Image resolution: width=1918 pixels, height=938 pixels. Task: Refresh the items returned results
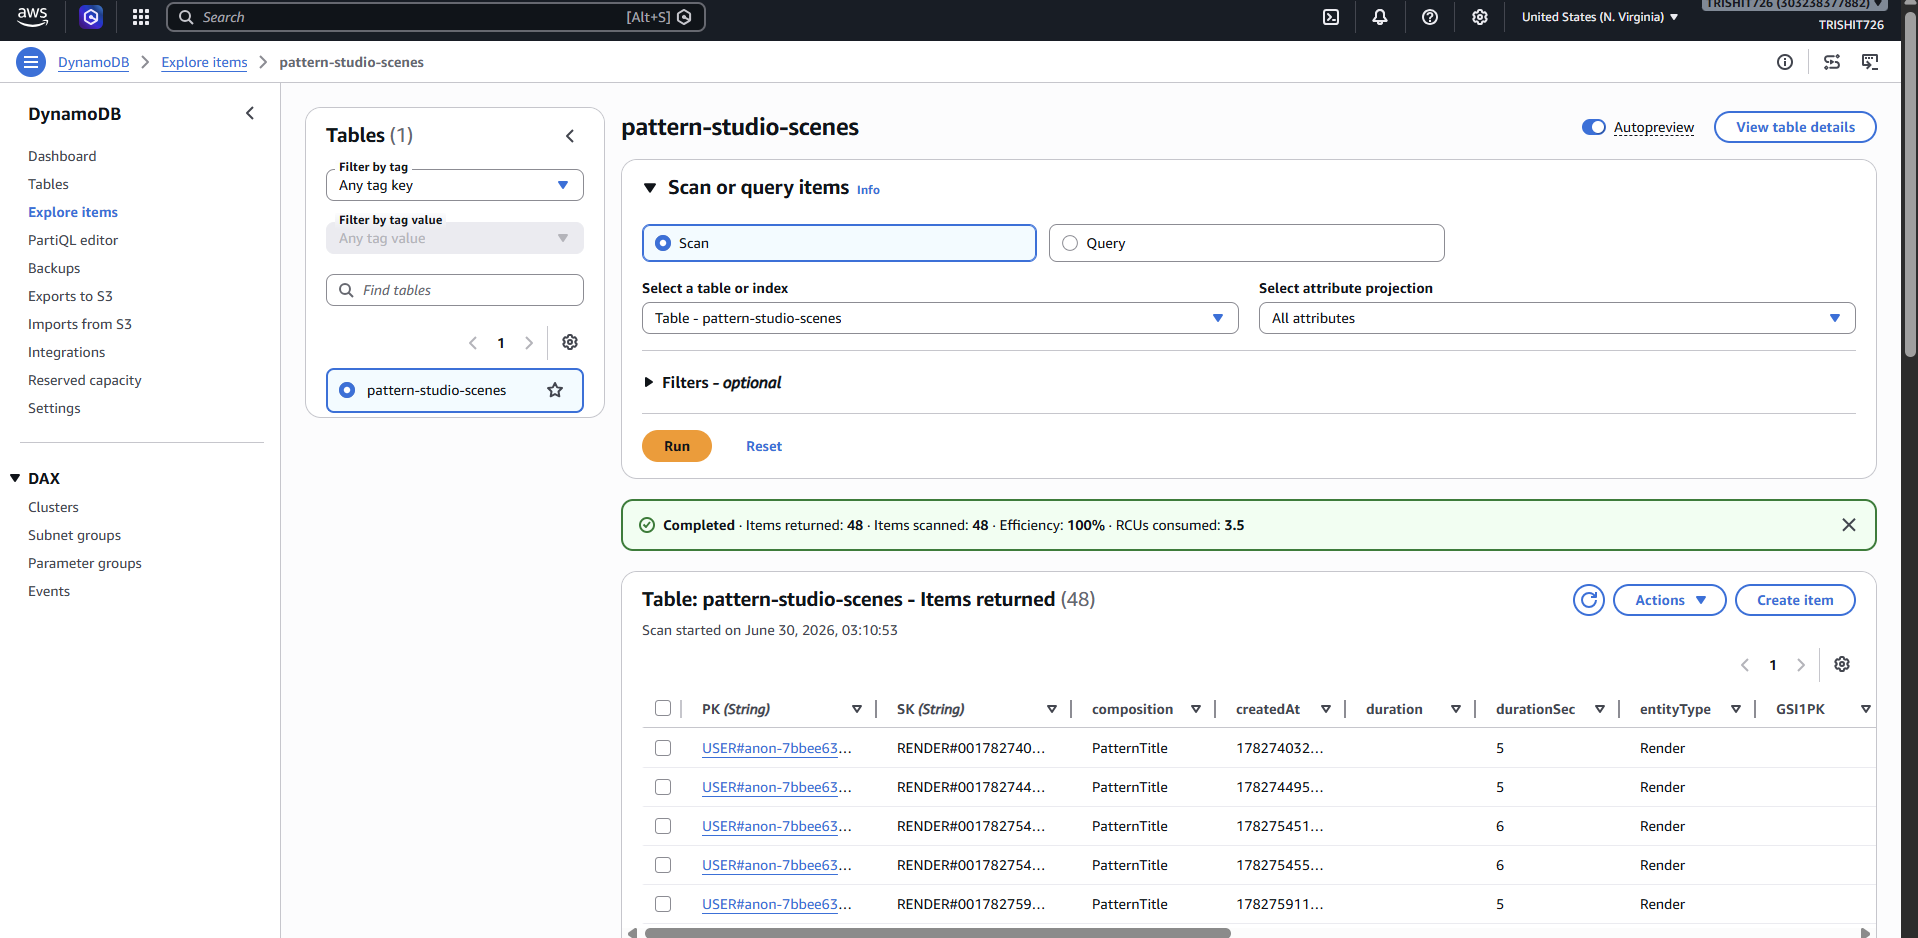pos(1589,600)
